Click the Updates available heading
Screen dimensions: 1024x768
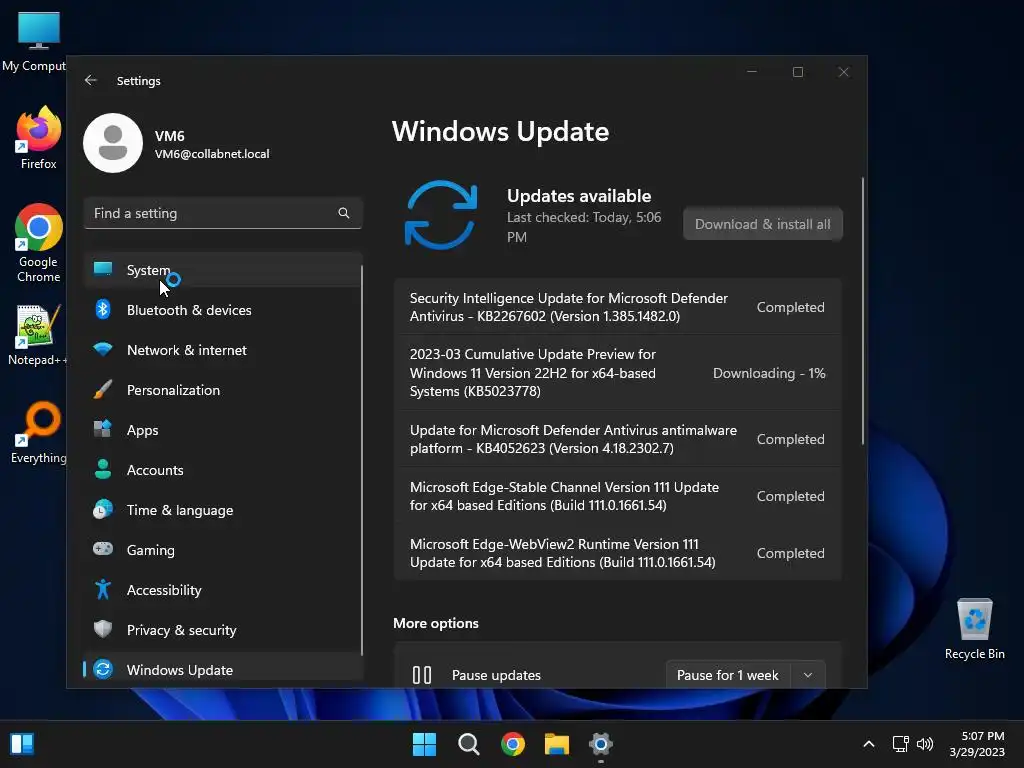[579, 196]
